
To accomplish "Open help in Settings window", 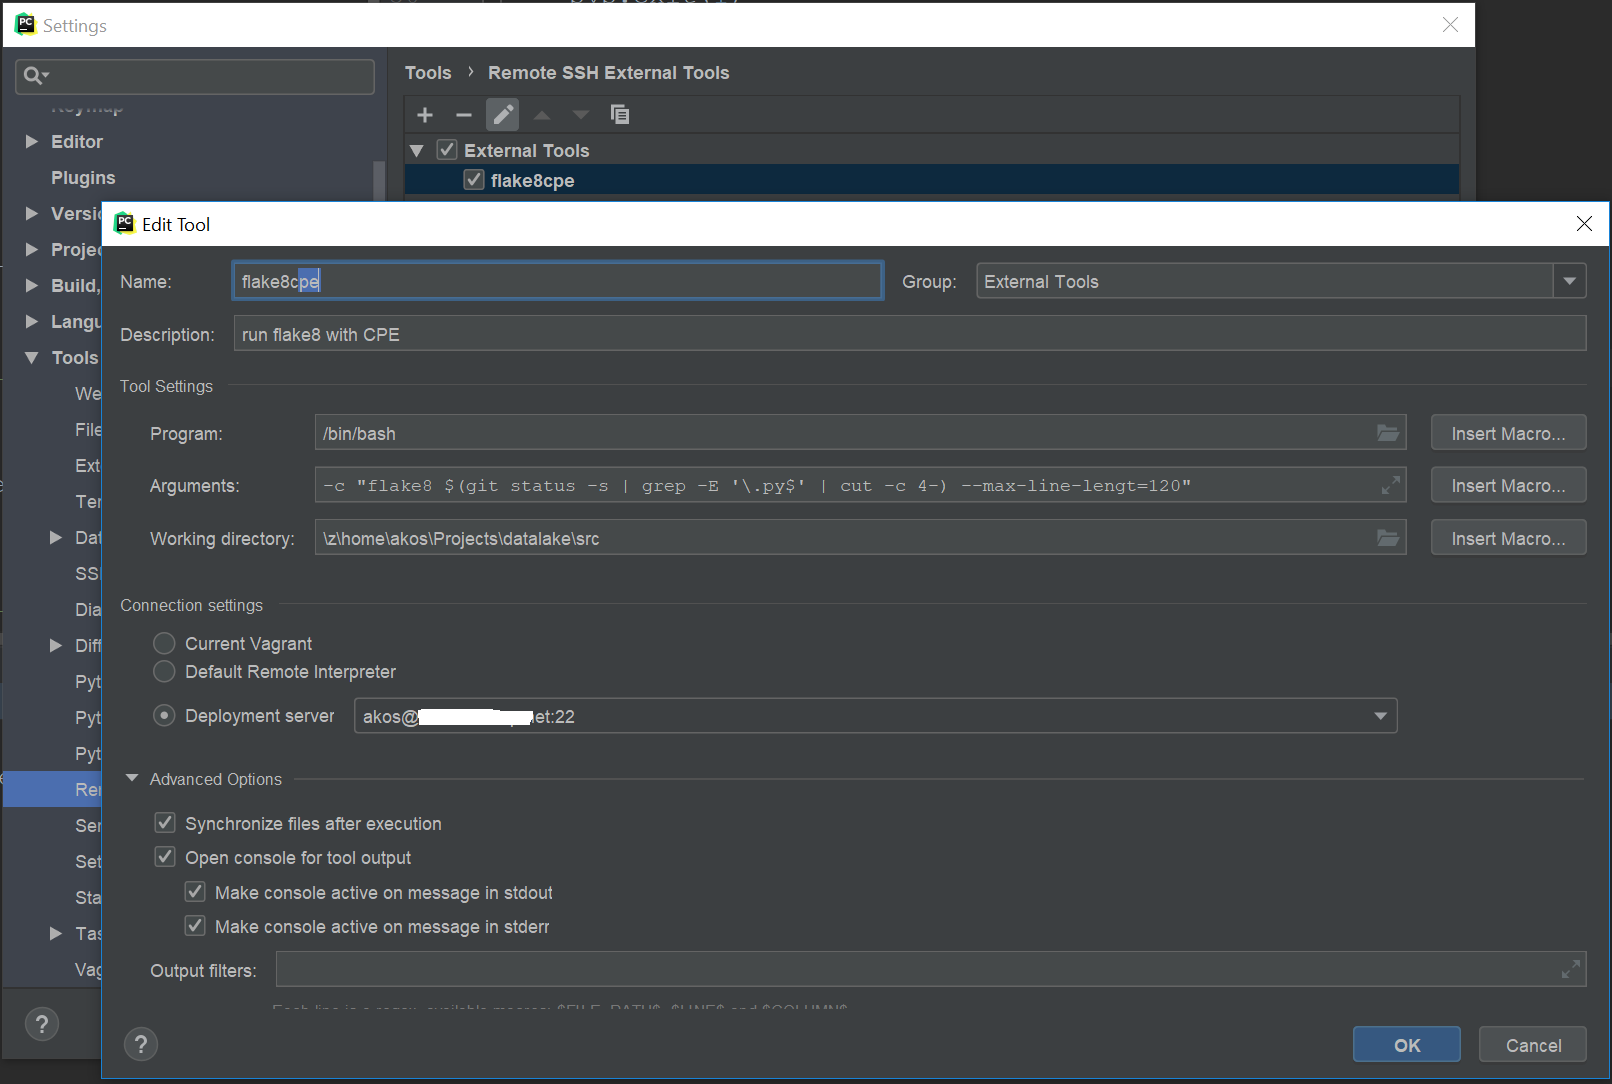I will coord(42,1024).
